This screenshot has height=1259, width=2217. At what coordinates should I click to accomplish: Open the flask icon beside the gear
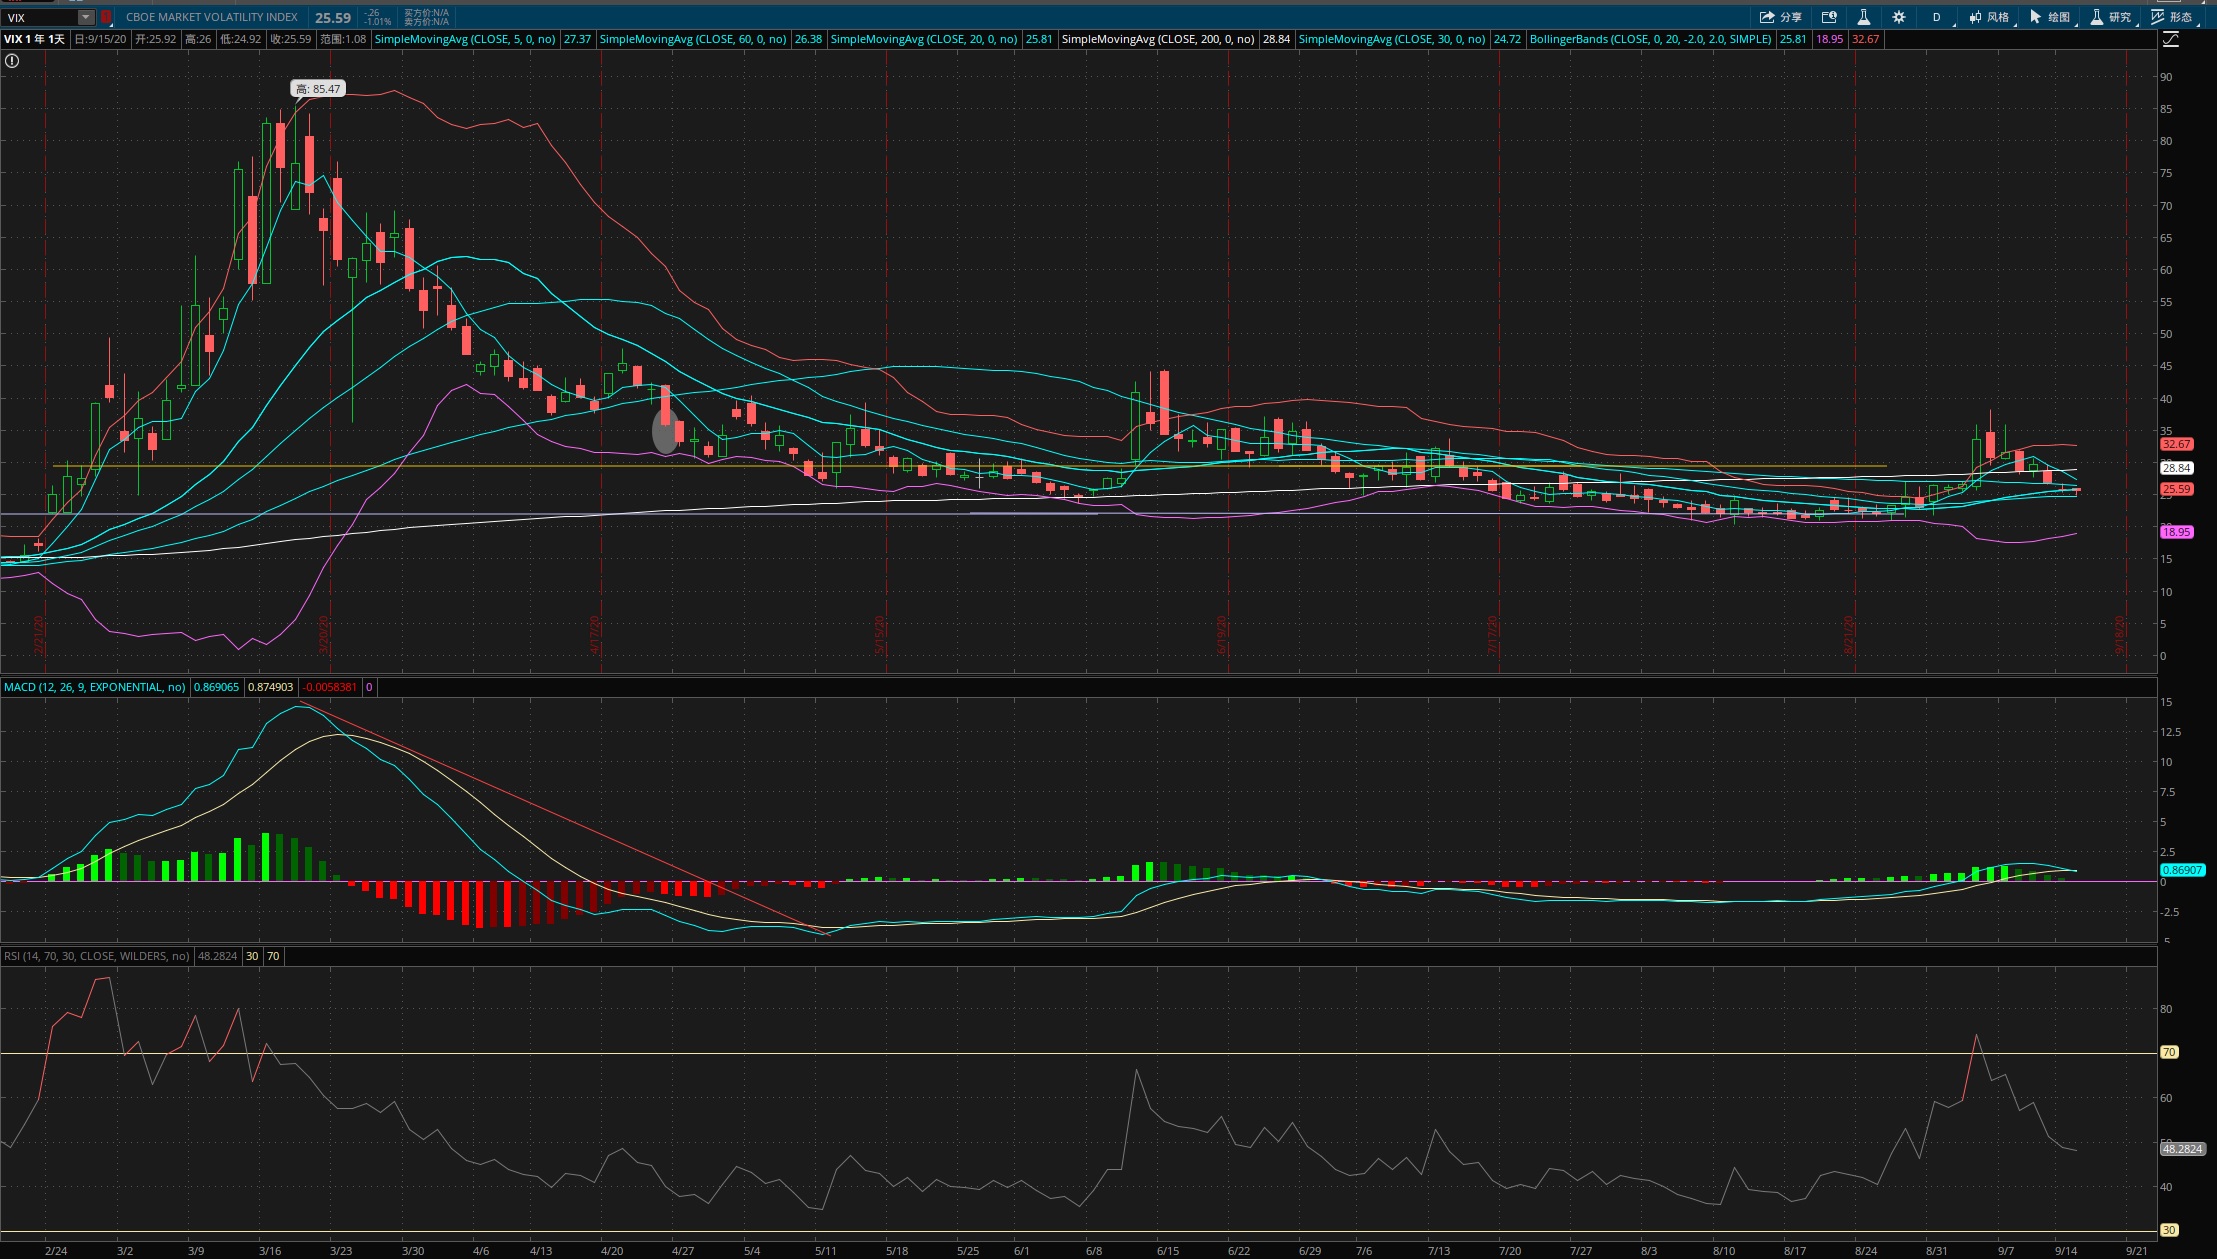[x=1864, y=17]
